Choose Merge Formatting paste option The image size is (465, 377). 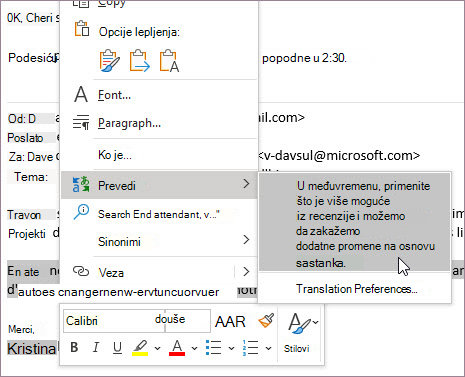pyautogui.click(x=139, y=61)
